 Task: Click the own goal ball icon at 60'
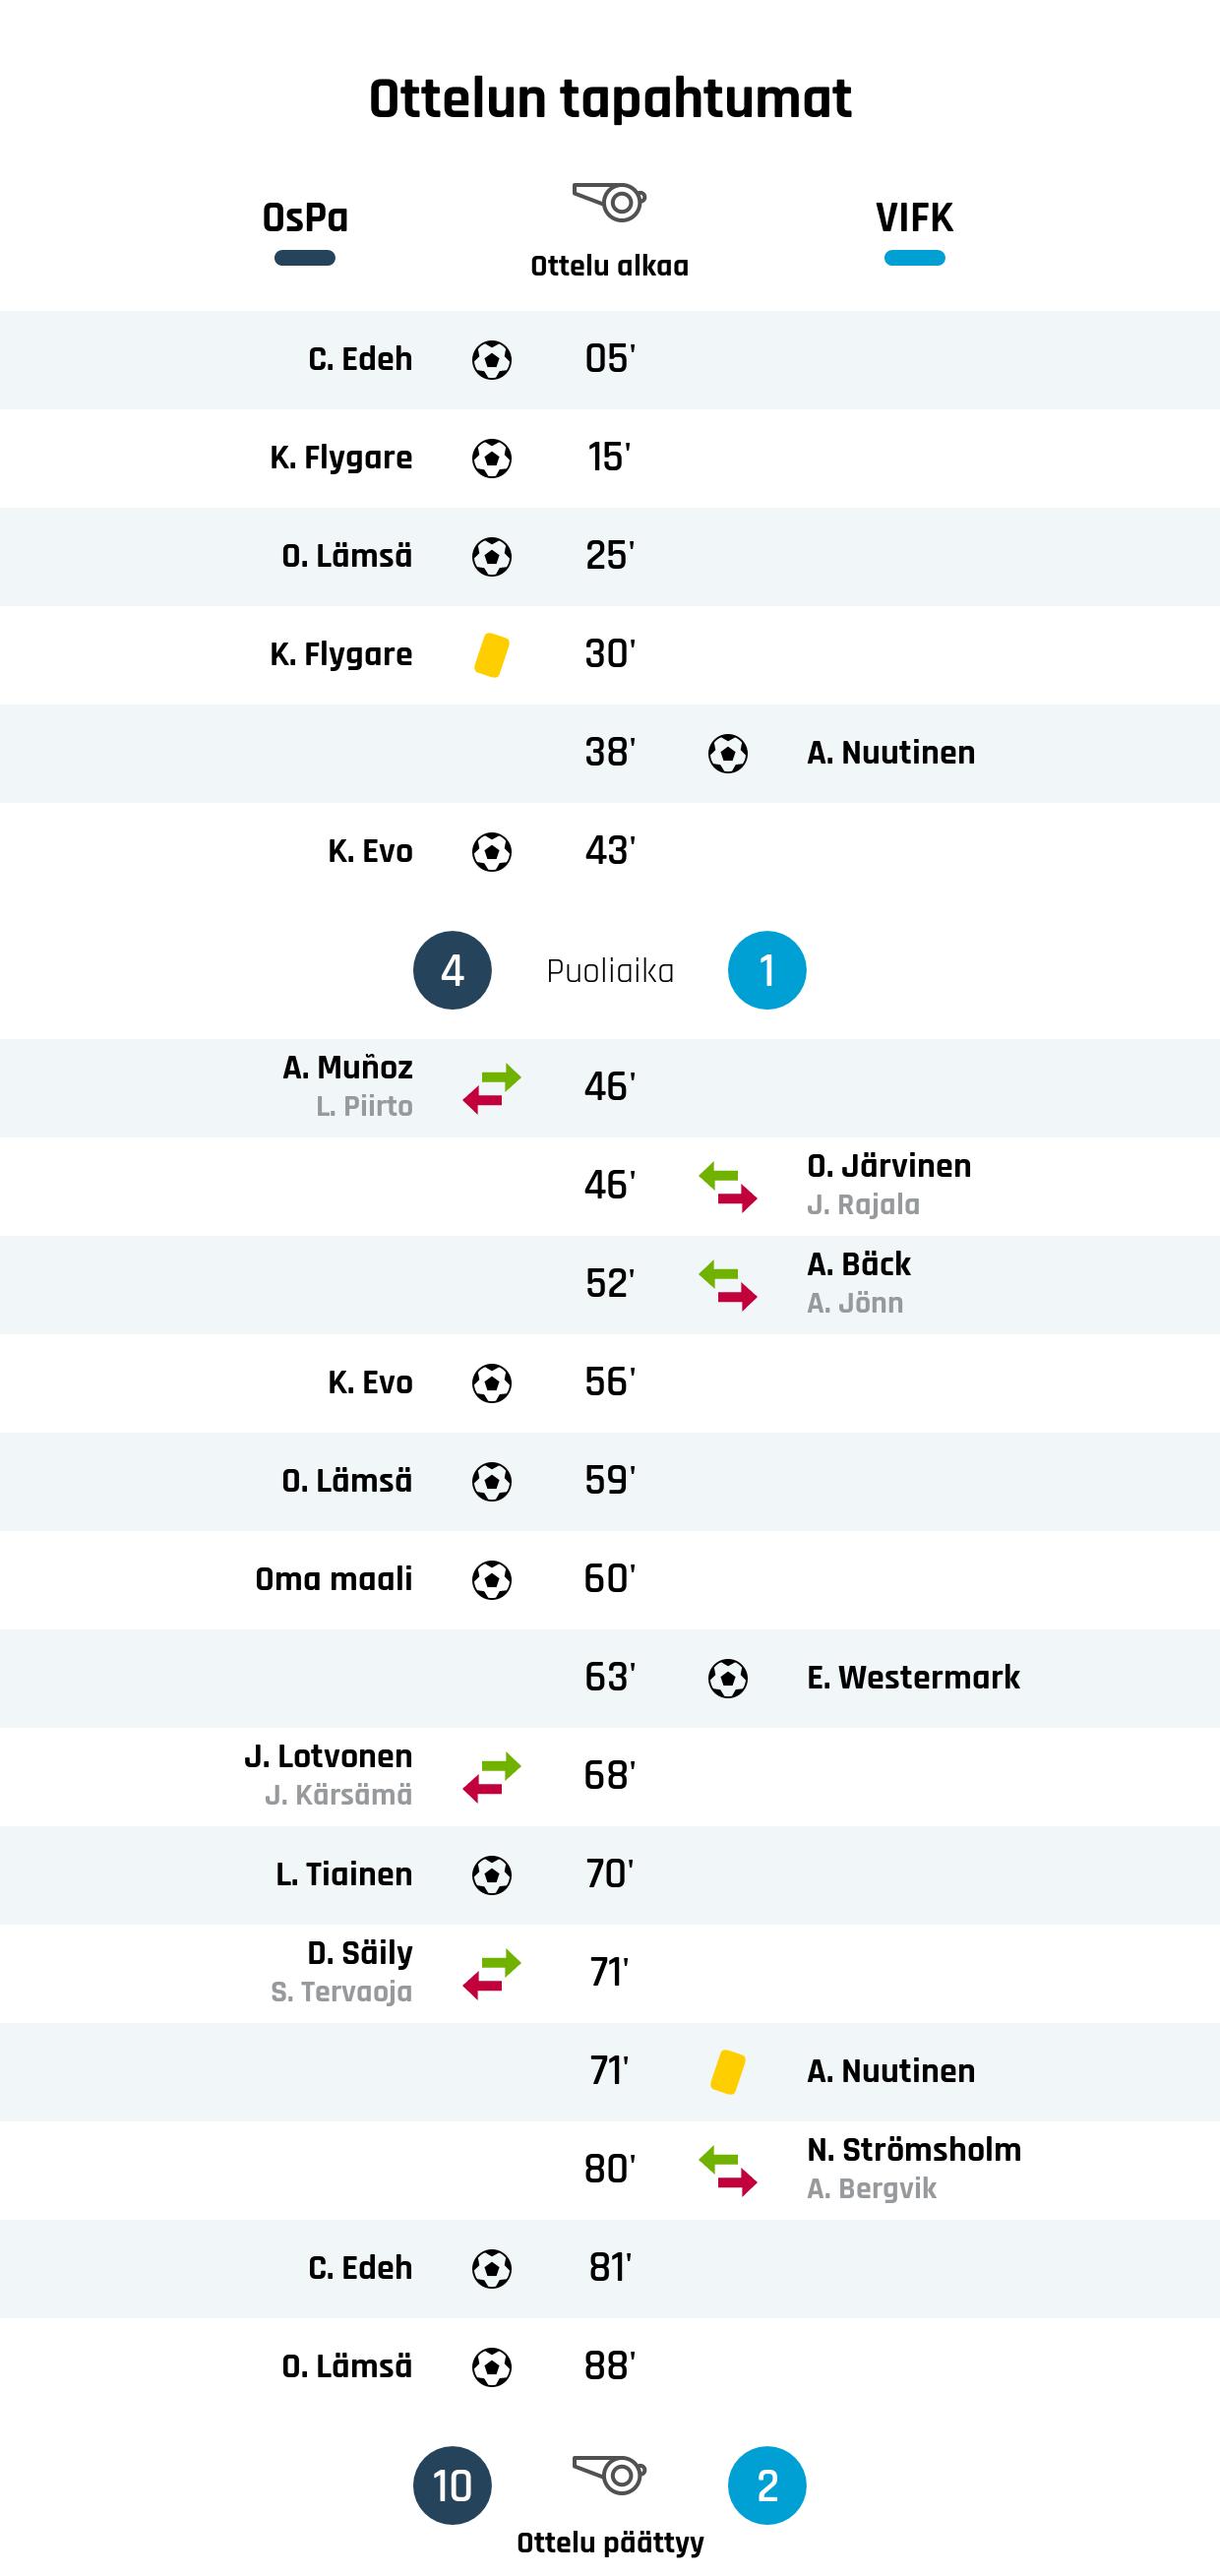click(491, 1580)
